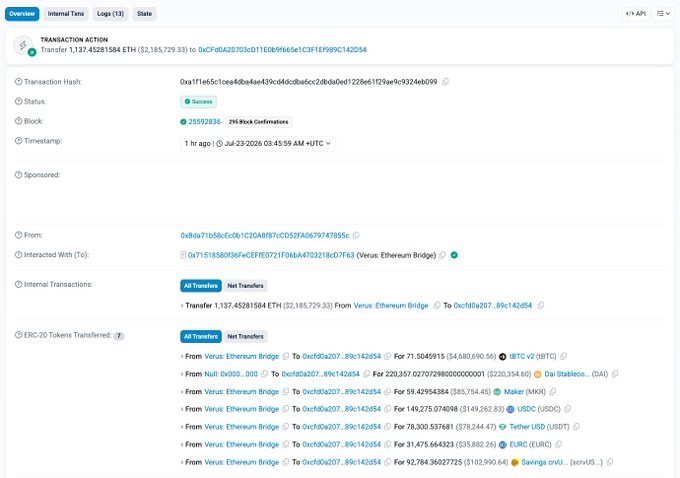This screenshot has height=478, width=680.
Task: Expand the MKR transfer row arrow
Action: click(182, 392)
